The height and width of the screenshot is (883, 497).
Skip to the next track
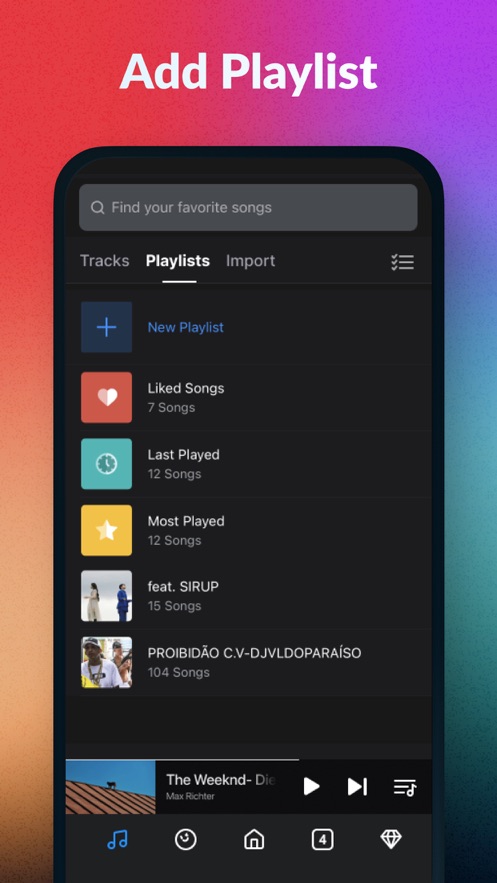tap(357, 786)
